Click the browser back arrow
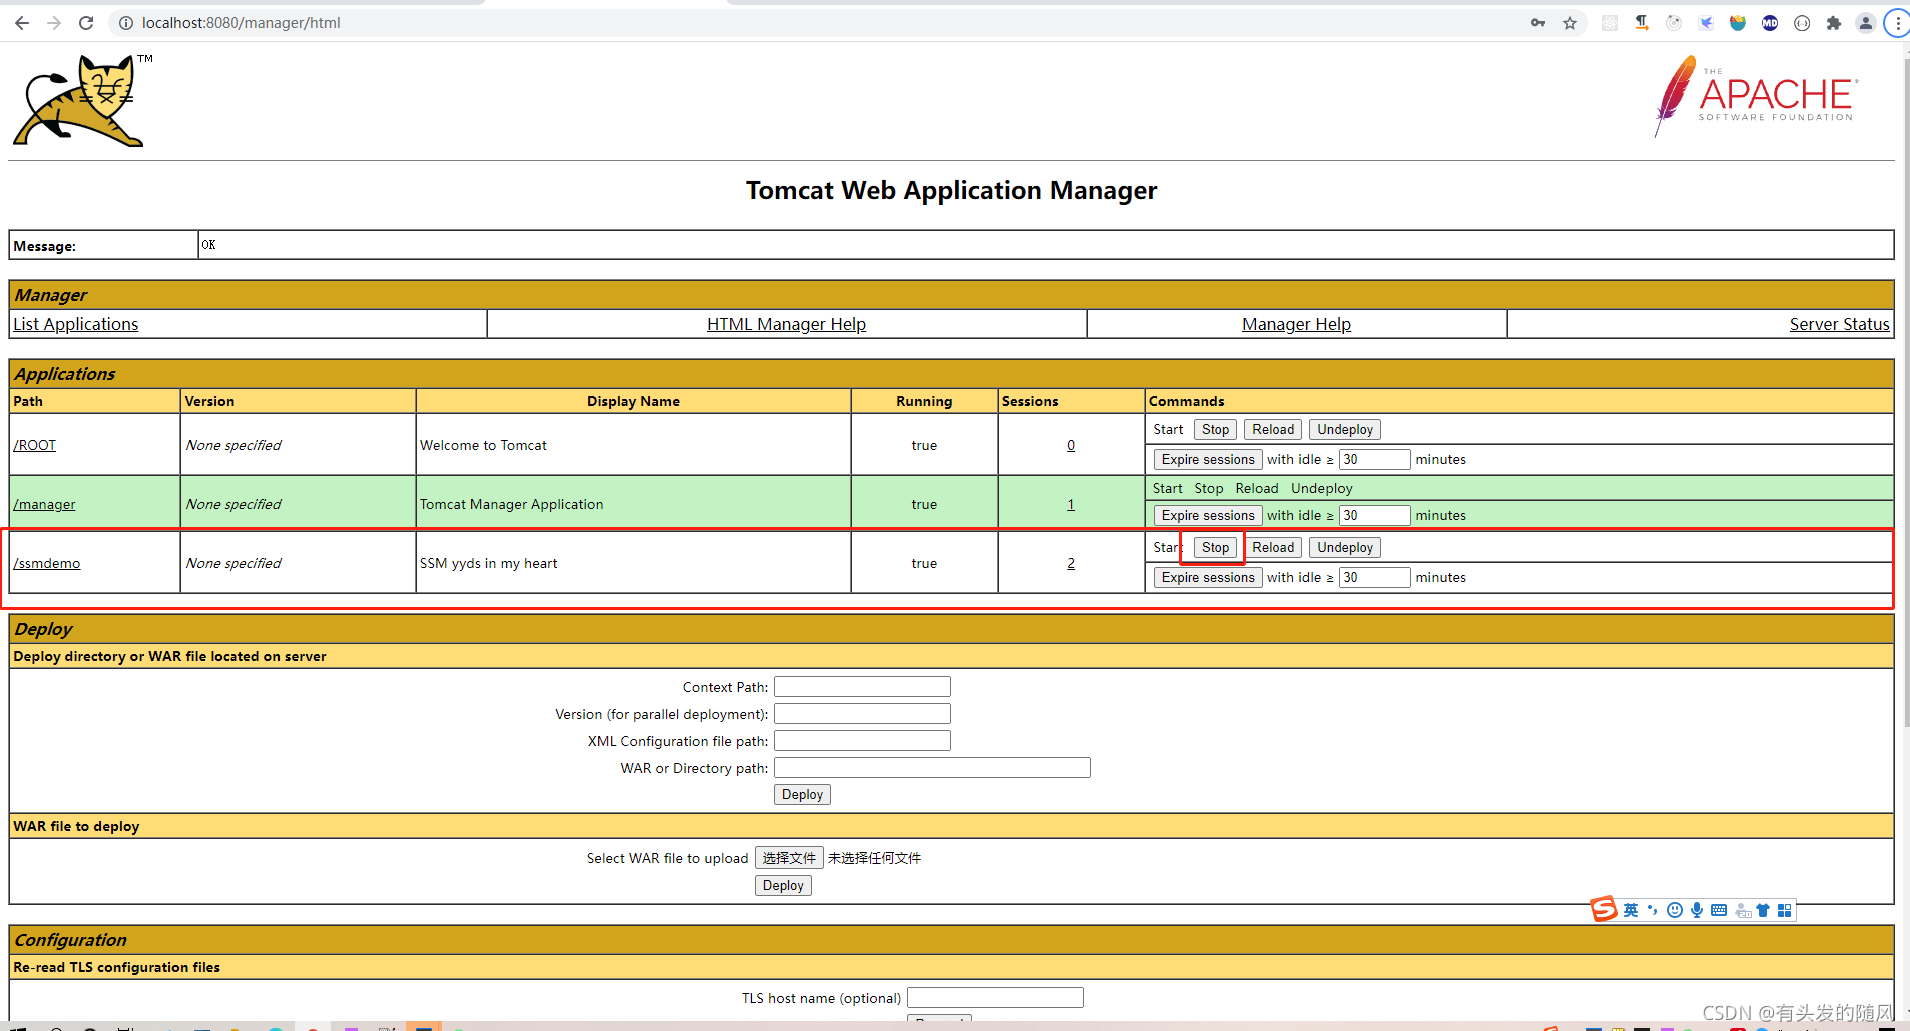Viewport: 1910px width, 1031px height. [22, 23]
